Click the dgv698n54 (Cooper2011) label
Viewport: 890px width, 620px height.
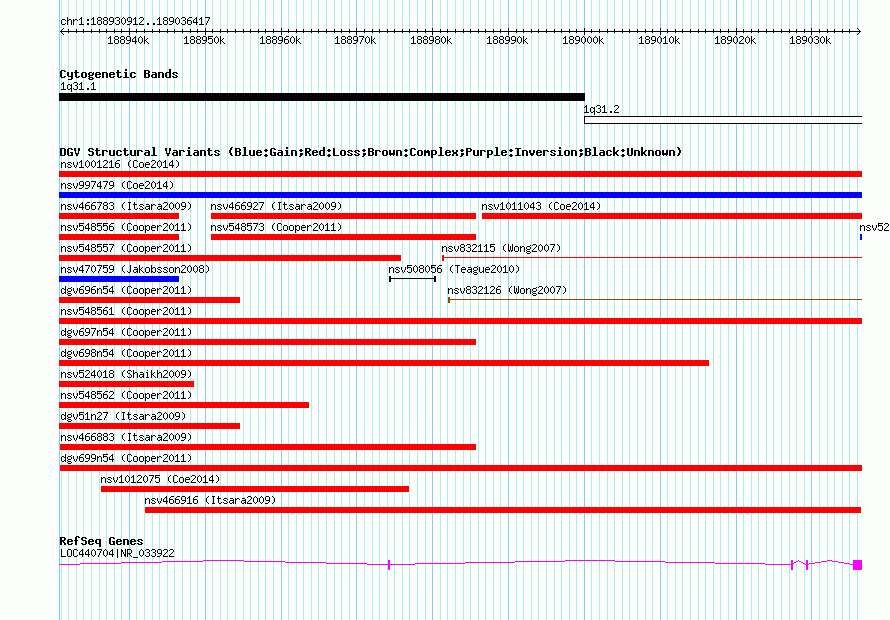126,353
